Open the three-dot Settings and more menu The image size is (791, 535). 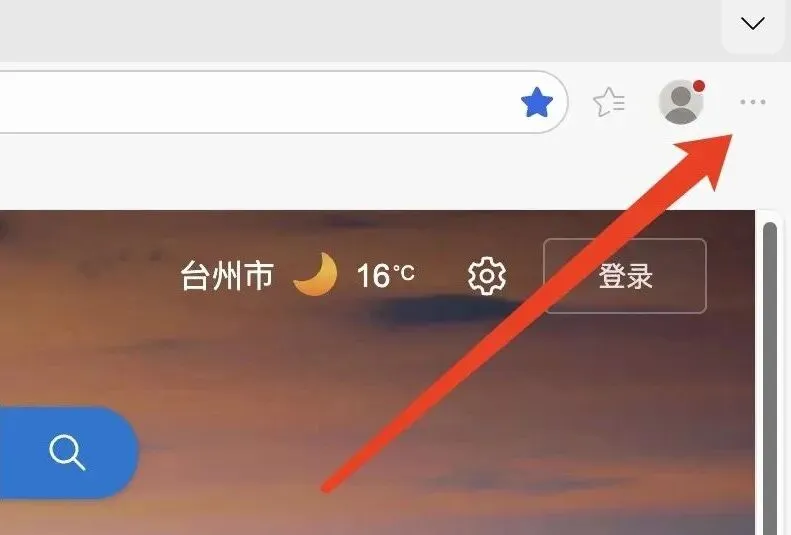(x=753, y=102)
